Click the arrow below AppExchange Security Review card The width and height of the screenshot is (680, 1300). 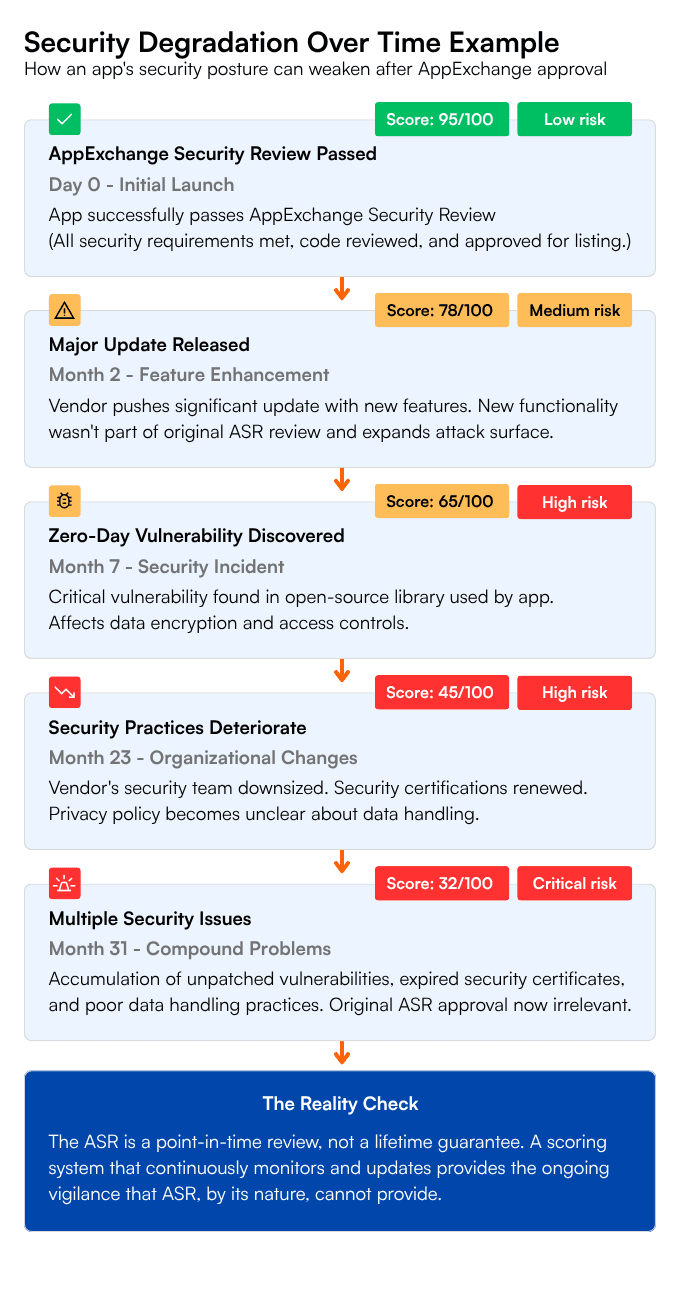(x=341, y=289)
